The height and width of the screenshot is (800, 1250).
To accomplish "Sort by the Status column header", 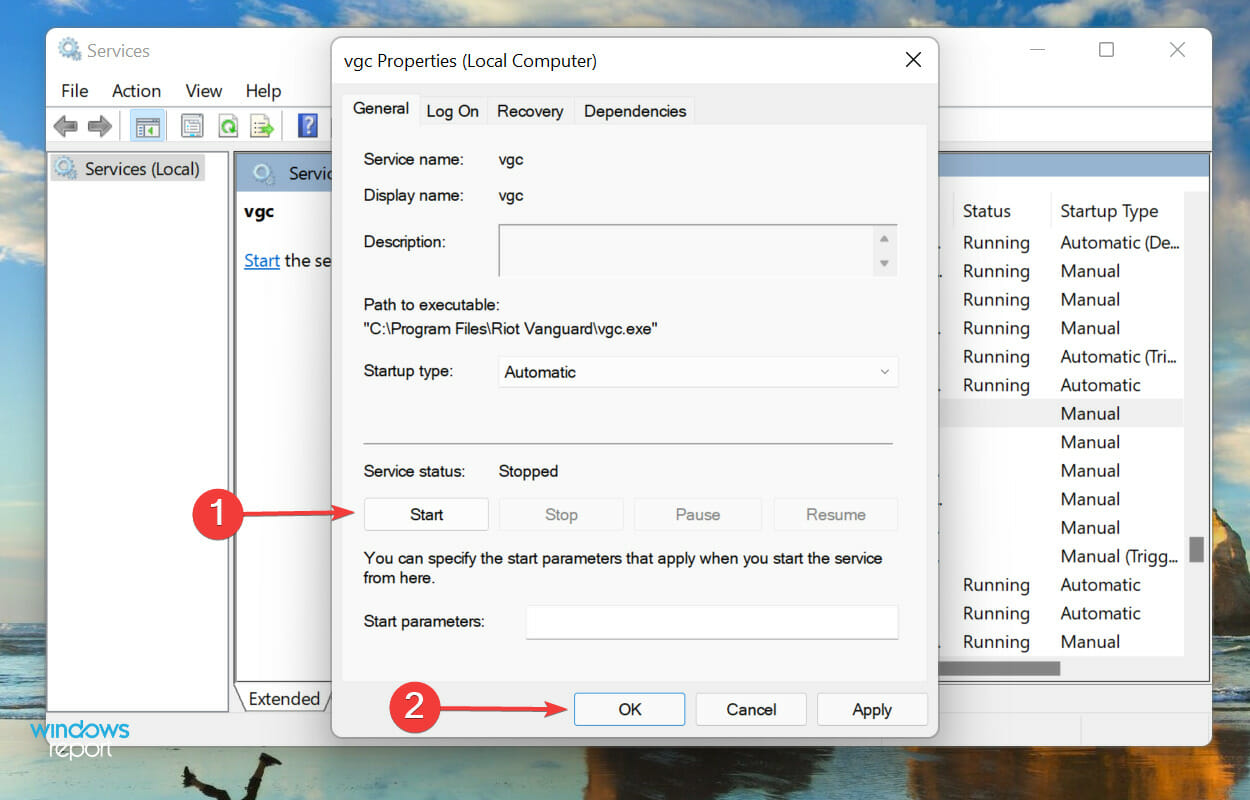I will point(986,211).
